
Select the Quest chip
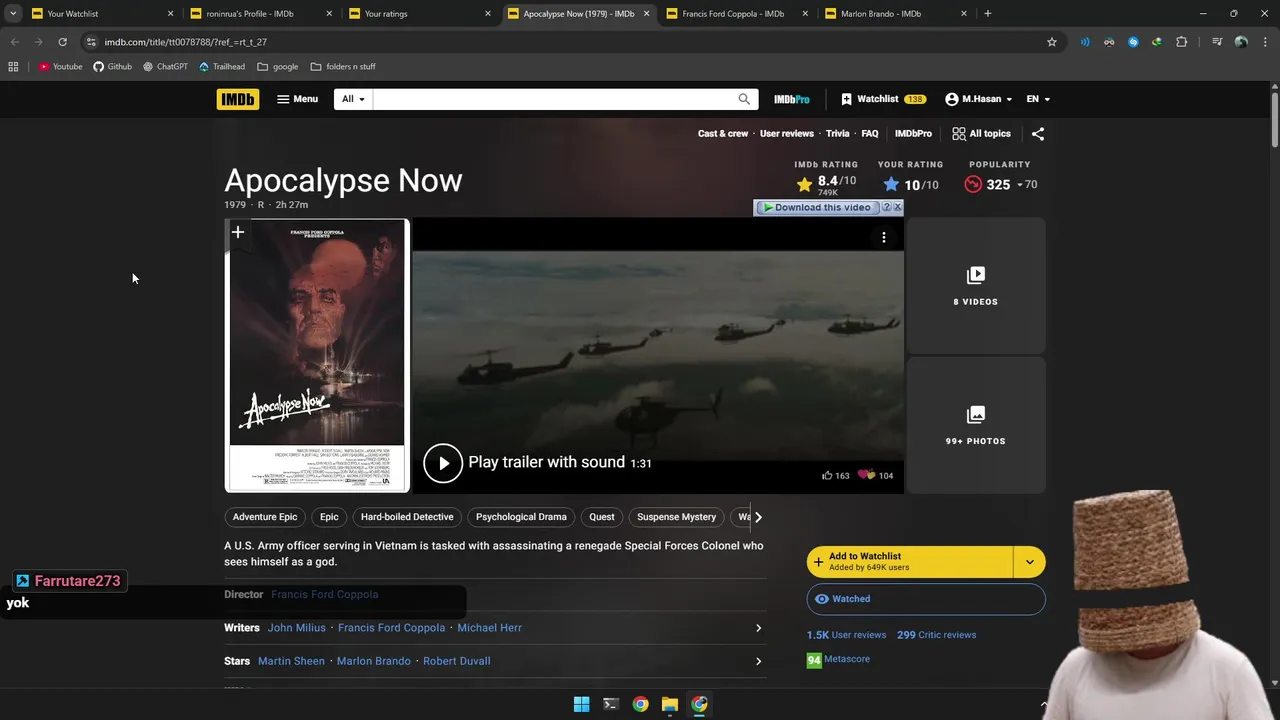[602, 517]
